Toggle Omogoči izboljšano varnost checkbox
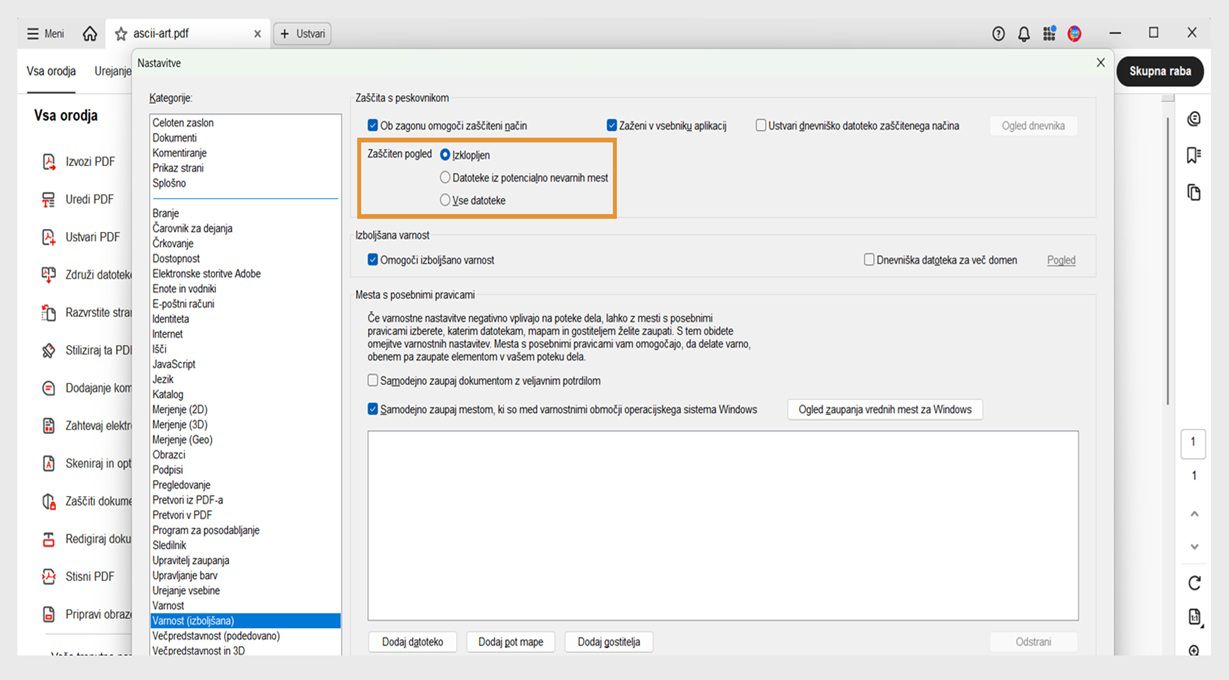 (373, 260)
